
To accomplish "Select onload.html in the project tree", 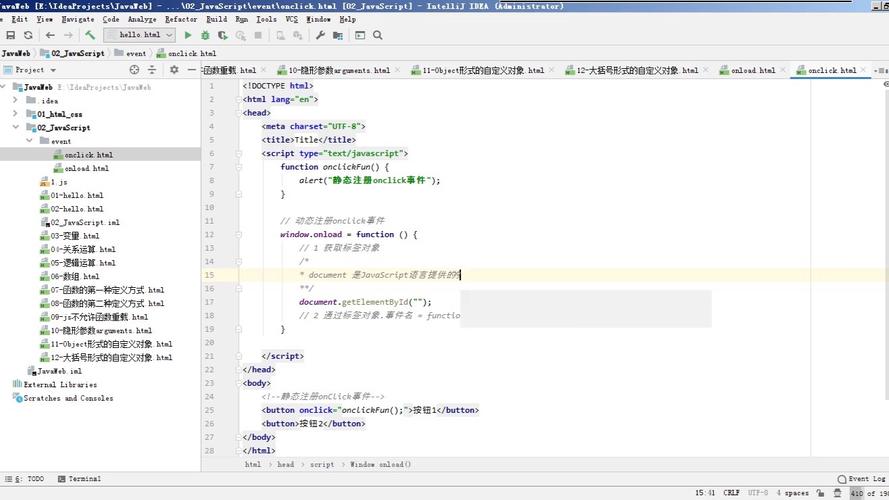I will [87, 168].
